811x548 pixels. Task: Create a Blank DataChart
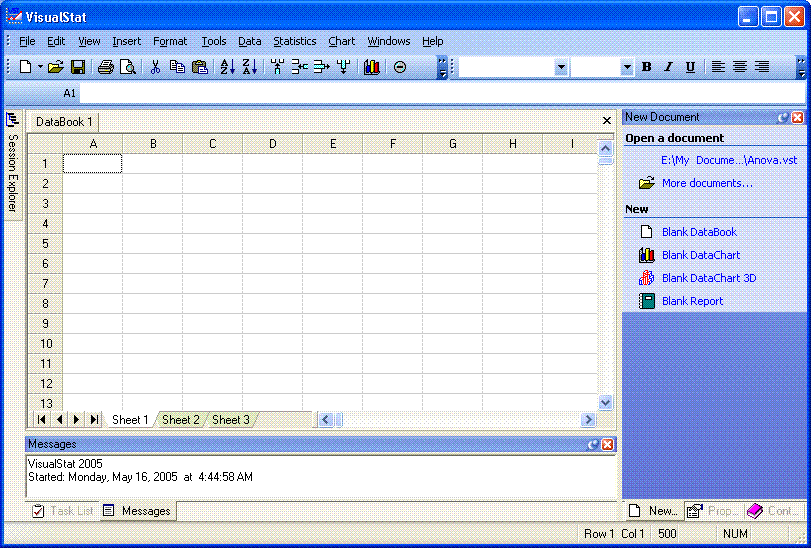click(x=701, y=255)
